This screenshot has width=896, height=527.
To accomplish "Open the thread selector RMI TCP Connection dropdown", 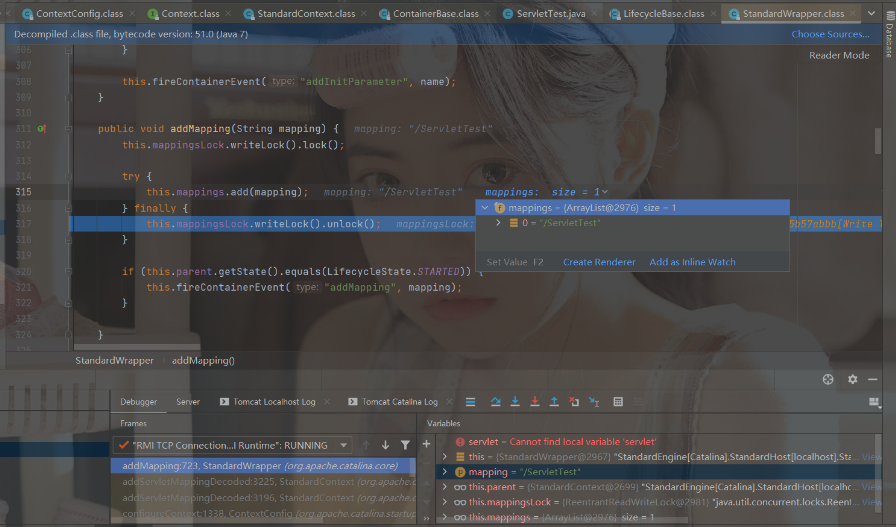I will pos(233,445).
